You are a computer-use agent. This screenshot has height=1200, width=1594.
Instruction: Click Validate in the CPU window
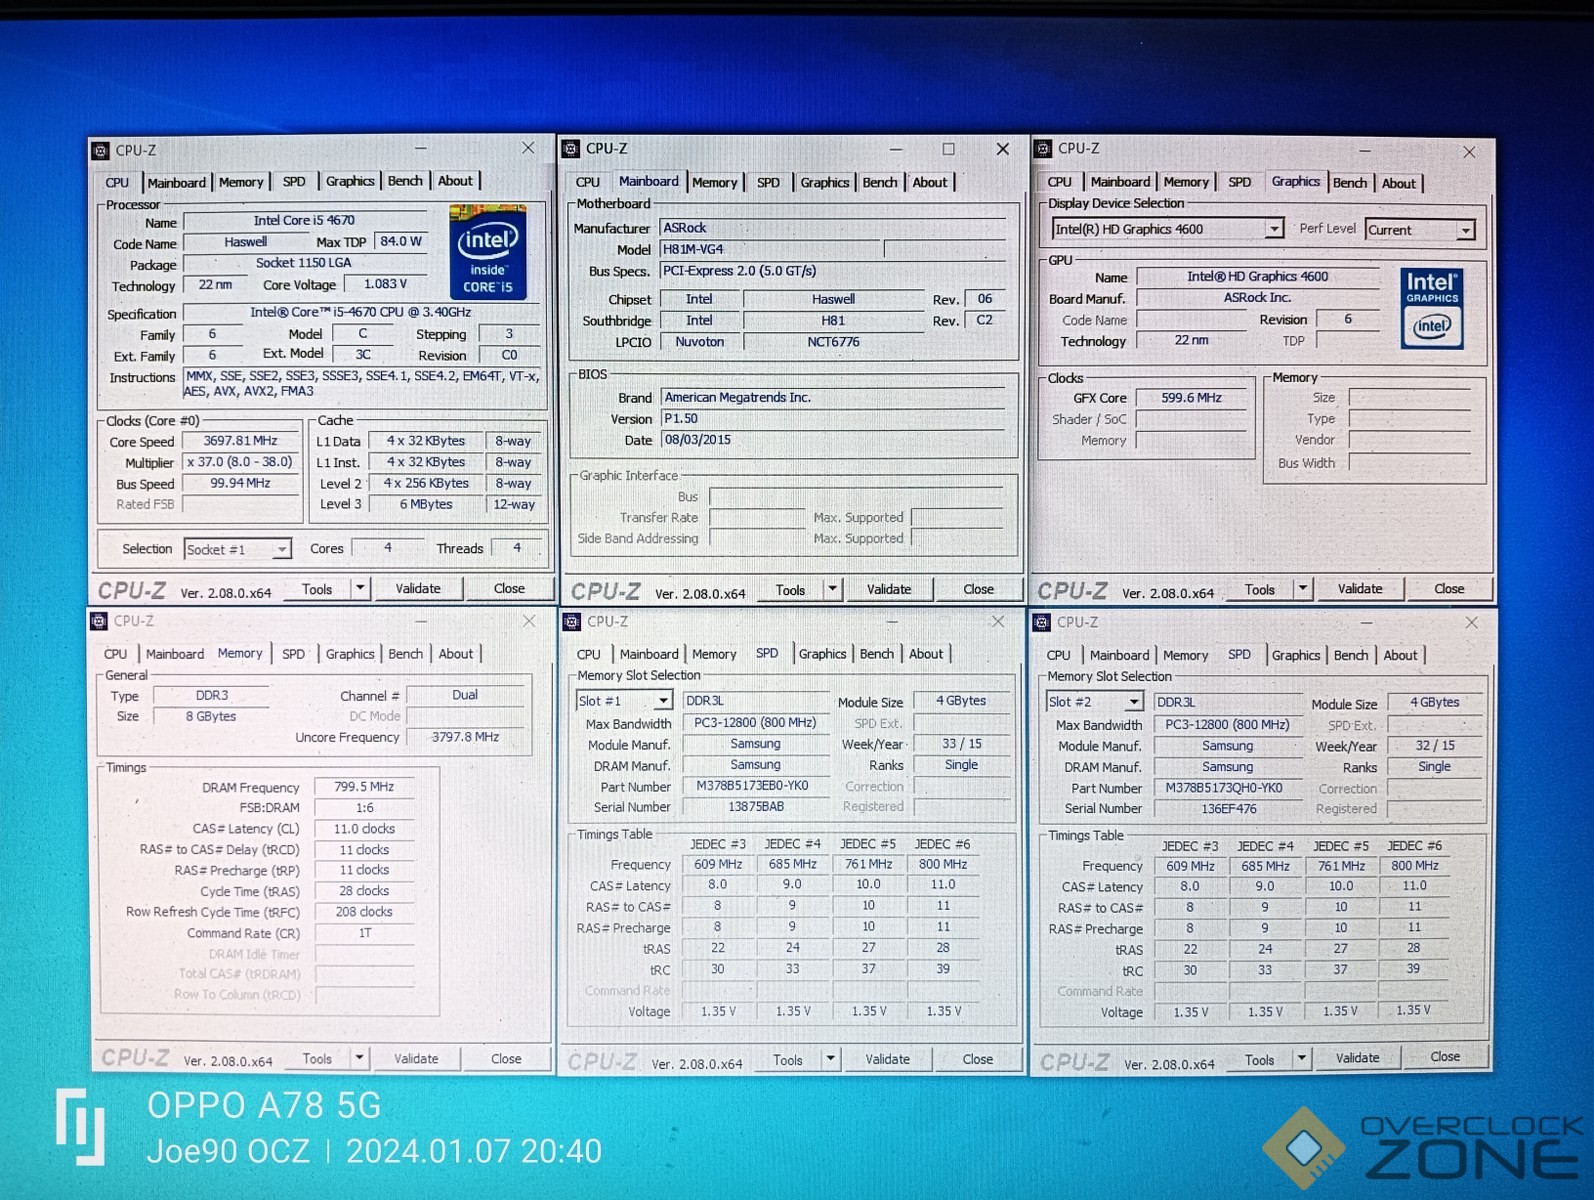pyautogui.click(x=418, y=588)
